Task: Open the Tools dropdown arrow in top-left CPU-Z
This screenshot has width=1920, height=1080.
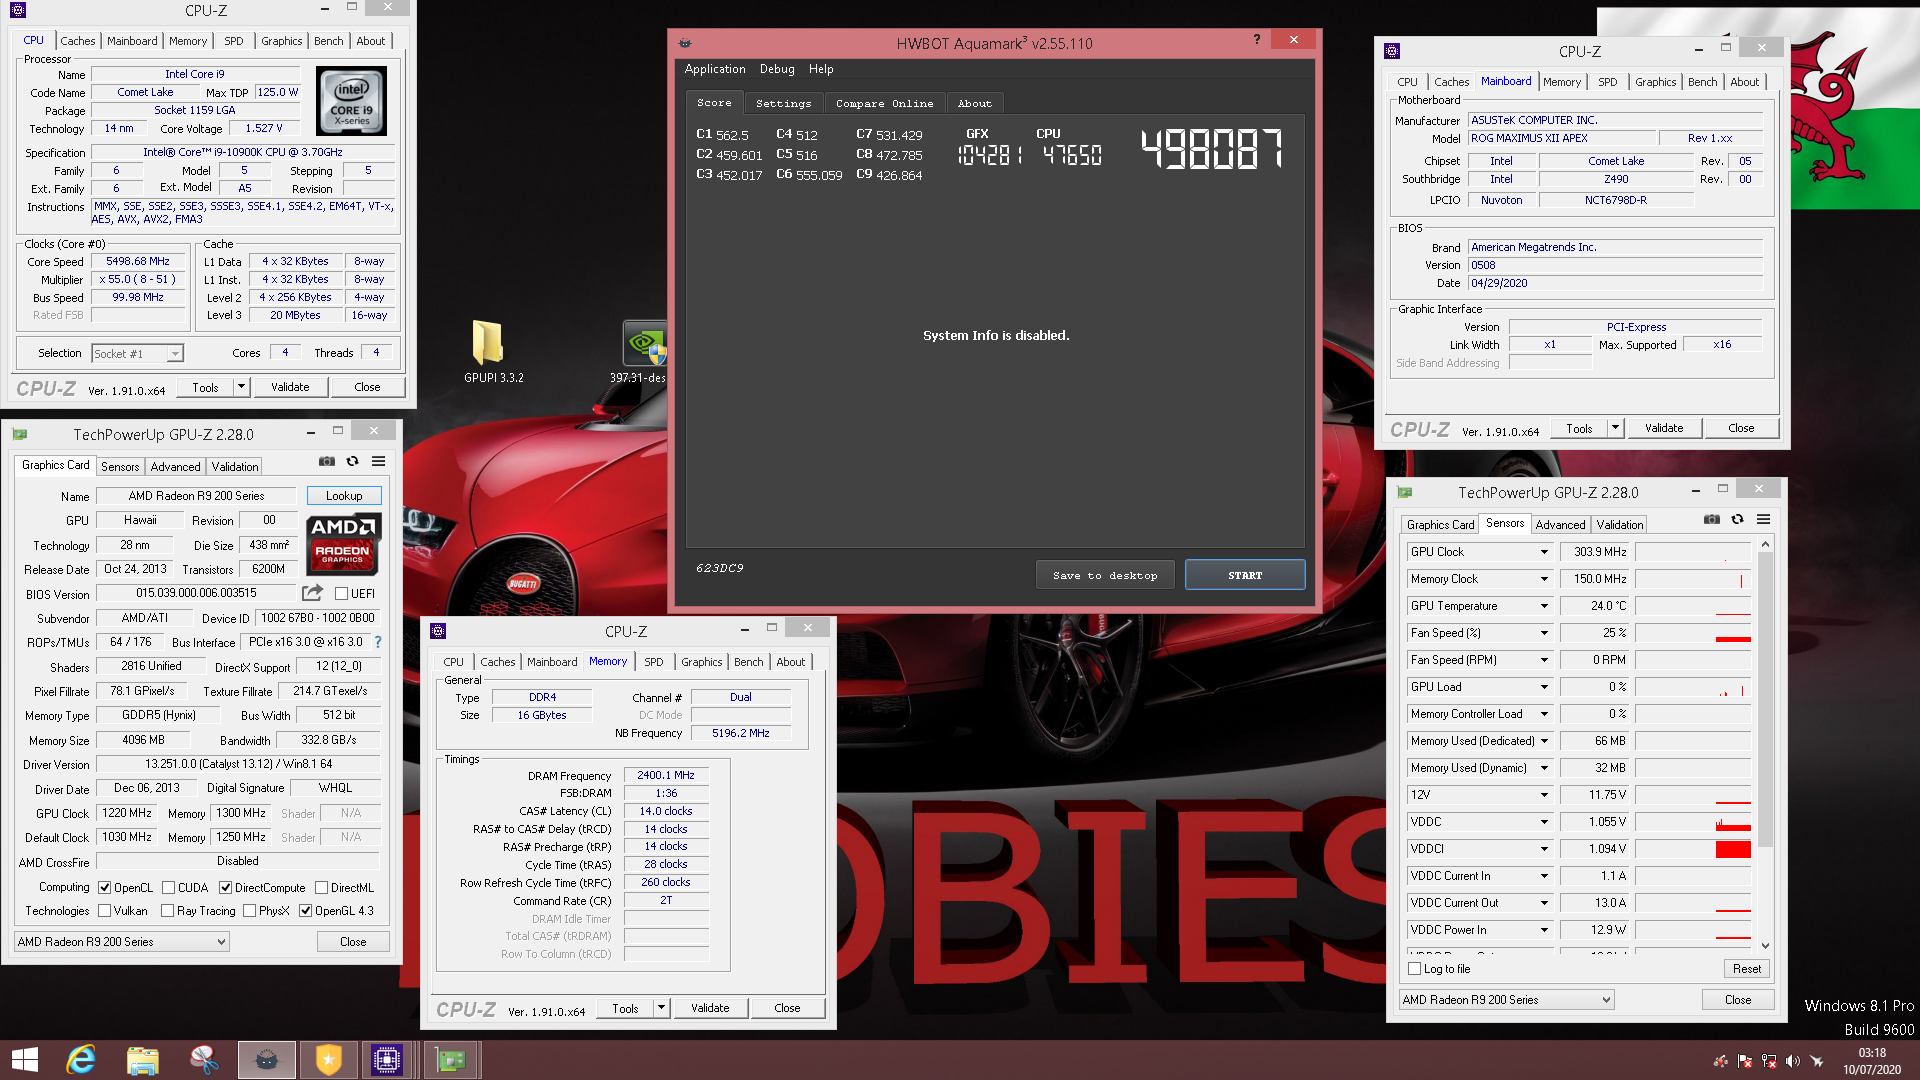Action: coord(241,387)
